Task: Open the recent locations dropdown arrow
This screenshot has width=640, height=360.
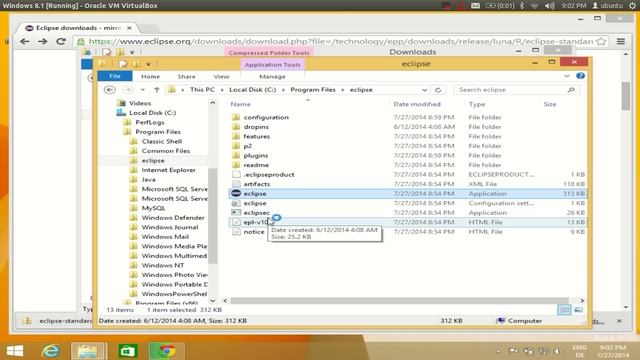Action: (x=142, y=90)
